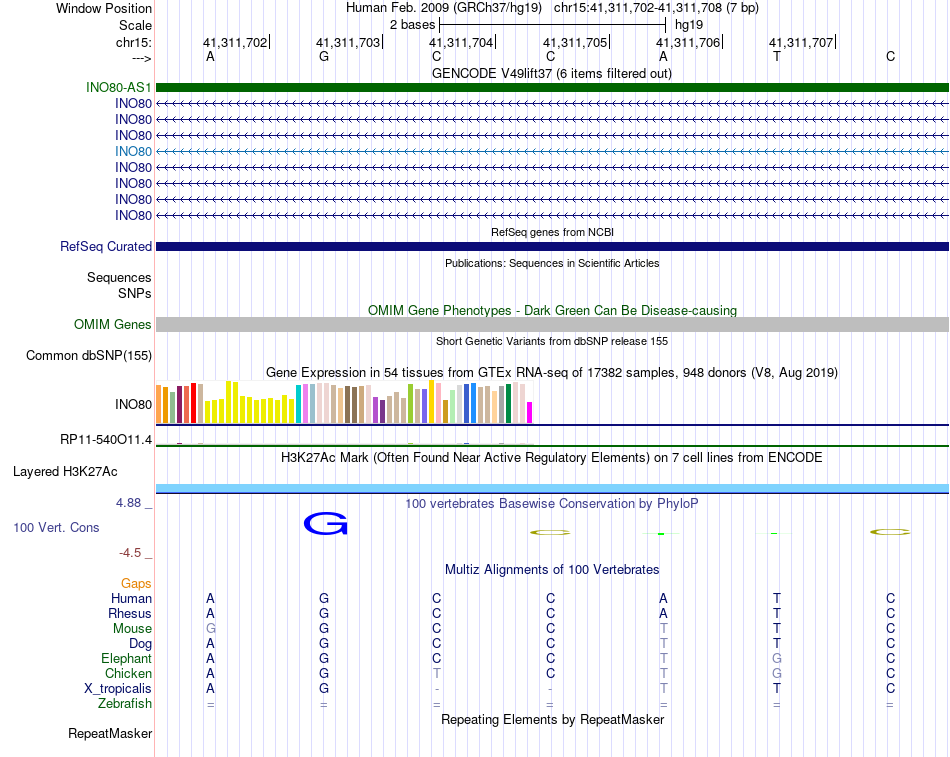Image resolution: width=950 pixels, height=757 pixels.
Task: Select the Zebrafish alignment row label
Action: (125, 704)
